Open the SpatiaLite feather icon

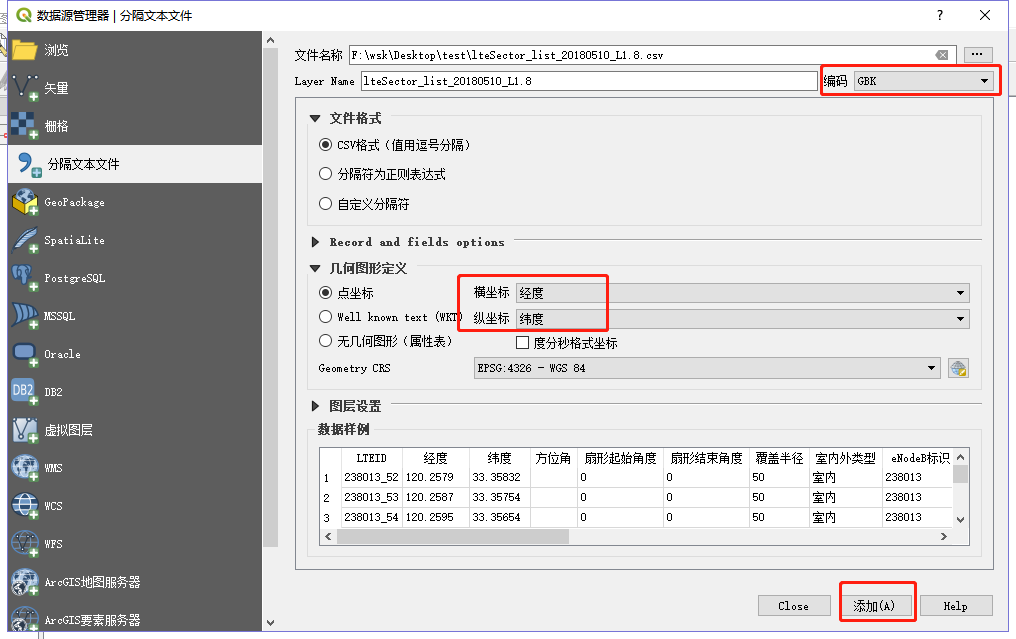pyautogui.click(x=25, y=240)
